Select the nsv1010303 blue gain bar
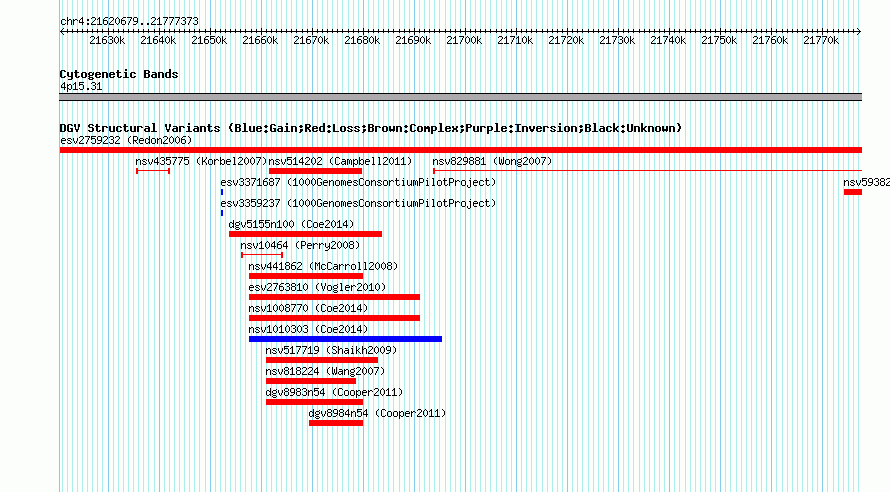The image size is (890, 492). pos(345,339)
